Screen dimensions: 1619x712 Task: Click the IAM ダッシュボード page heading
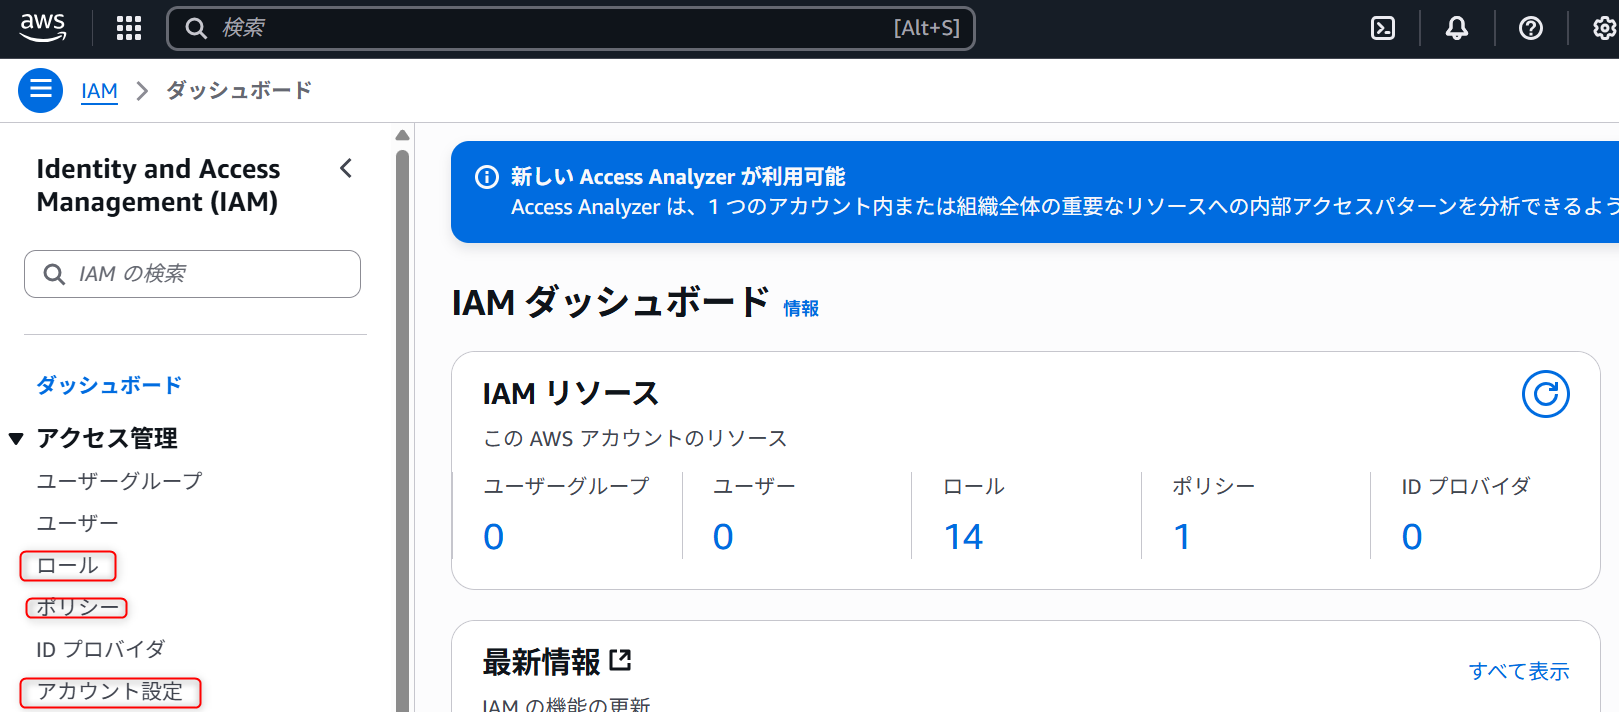(610, 302)
